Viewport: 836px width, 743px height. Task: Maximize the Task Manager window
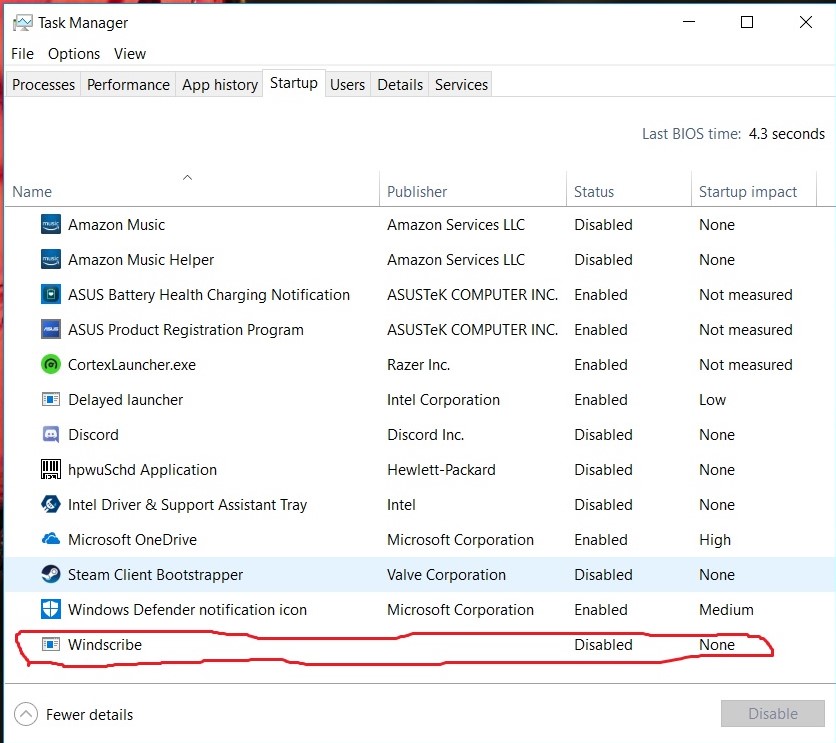tap(747, 22)
